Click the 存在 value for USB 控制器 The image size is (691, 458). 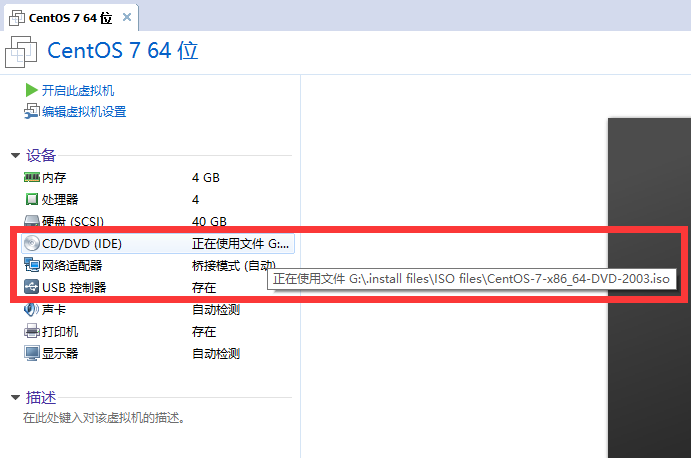[204, 288]
